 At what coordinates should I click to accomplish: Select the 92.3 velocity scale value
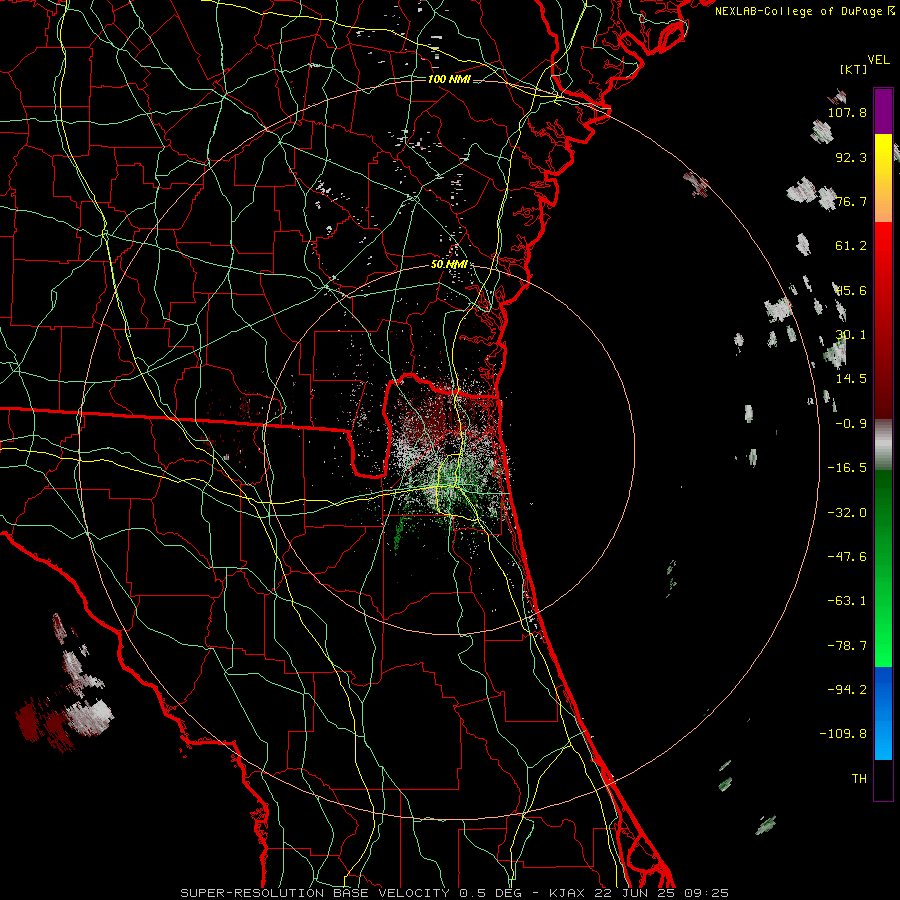coord(851,157)
